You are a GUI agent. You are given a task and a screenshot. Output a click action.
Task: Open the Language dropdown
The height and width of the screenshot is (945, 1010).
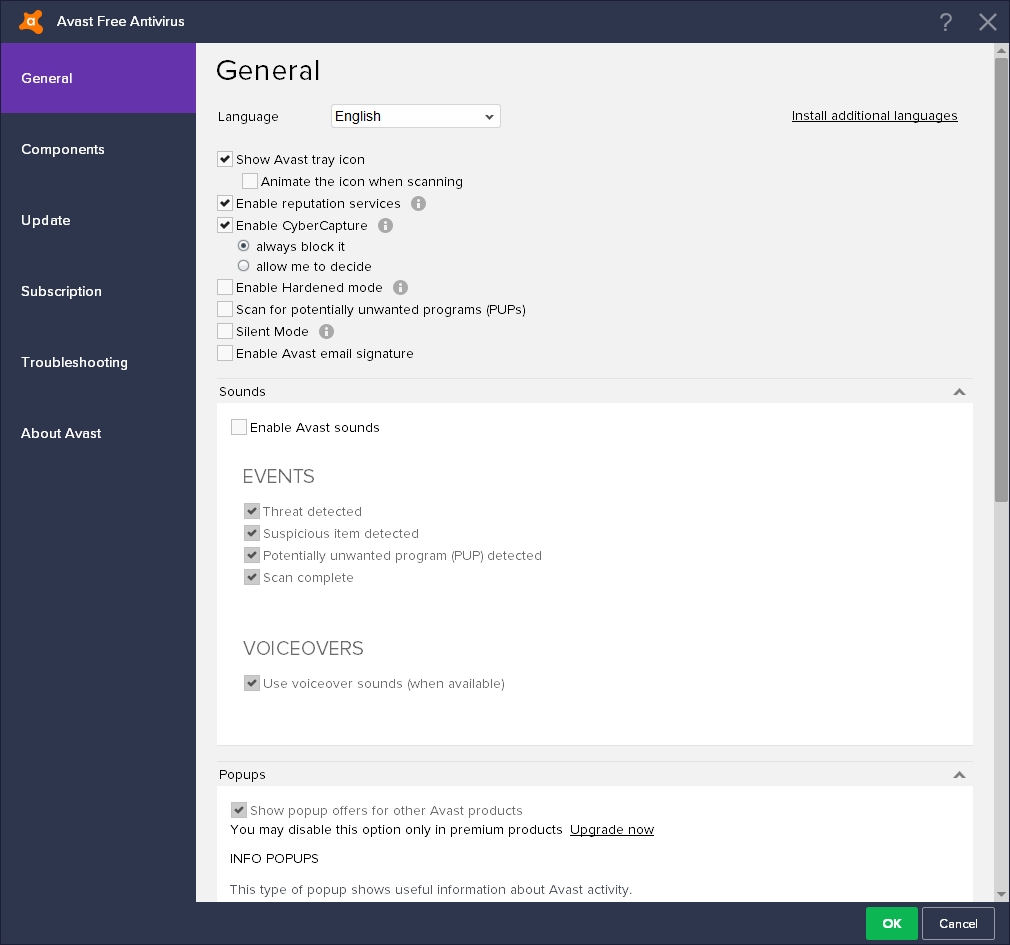[x=415, y=116]
